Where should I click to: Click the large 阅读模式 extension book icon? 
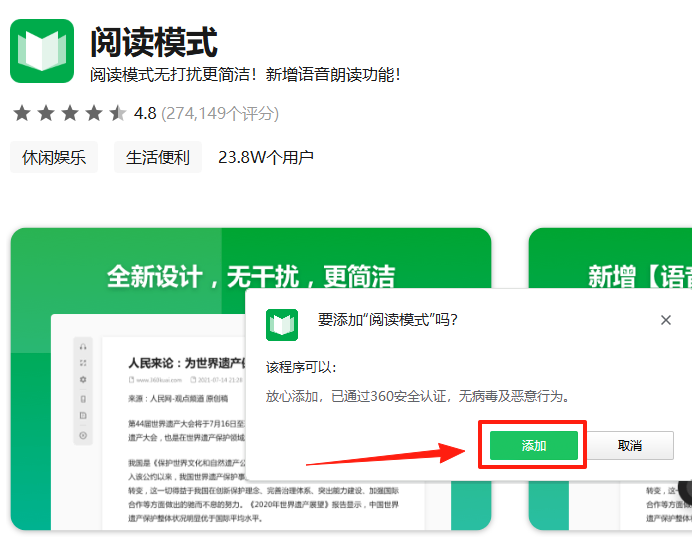[x=42, y=51]
